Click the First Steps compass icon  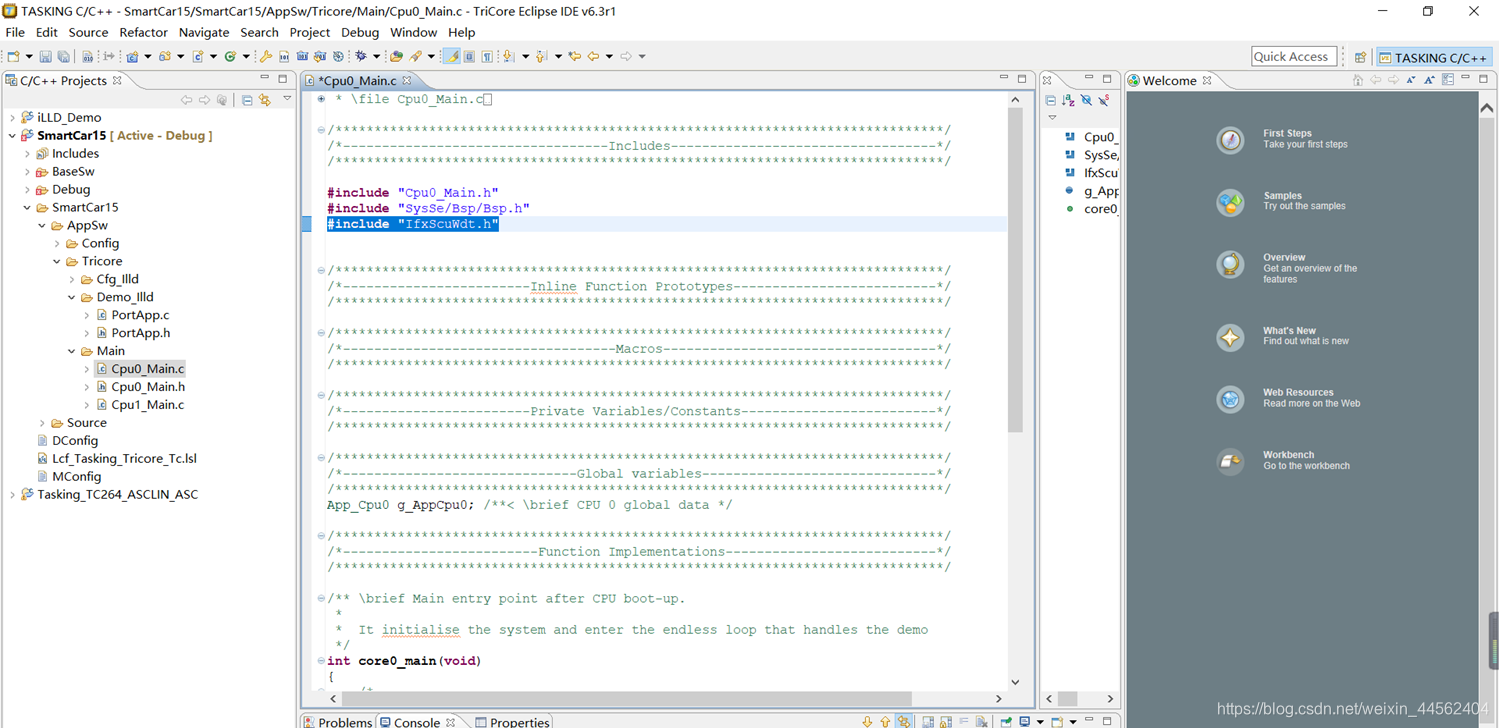coord(1230,139)
